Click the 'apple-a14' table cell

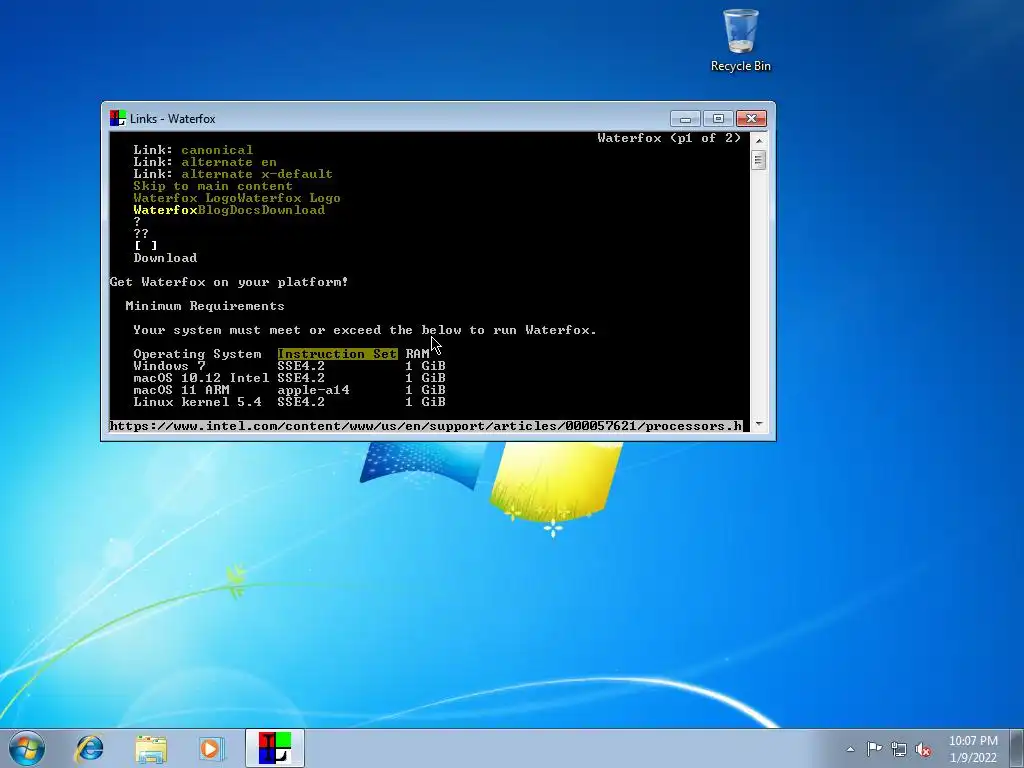coord(313,390)
